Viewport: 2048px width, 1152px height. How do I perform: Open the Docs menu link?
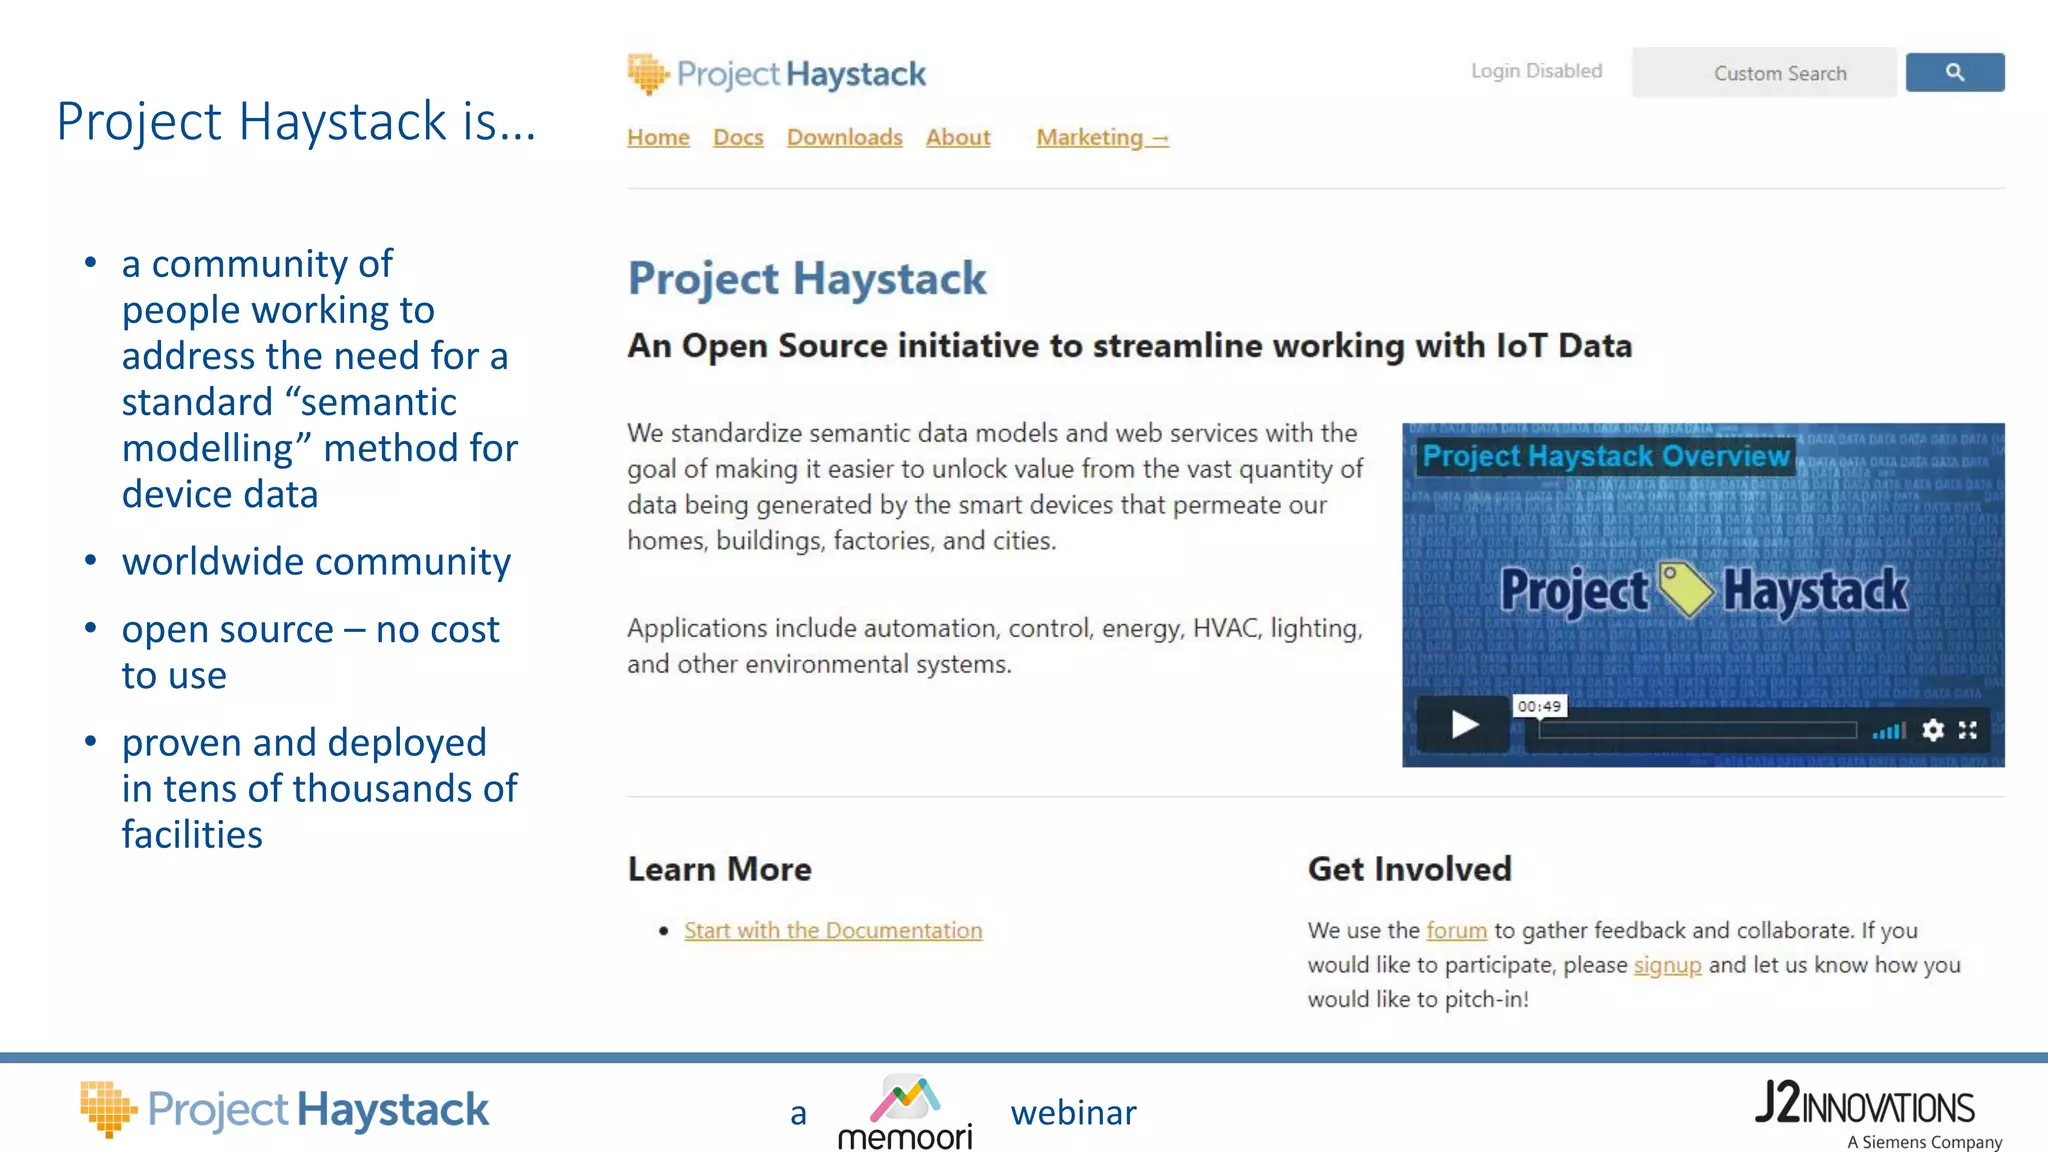pyautogui.click(x=738, y=137)
